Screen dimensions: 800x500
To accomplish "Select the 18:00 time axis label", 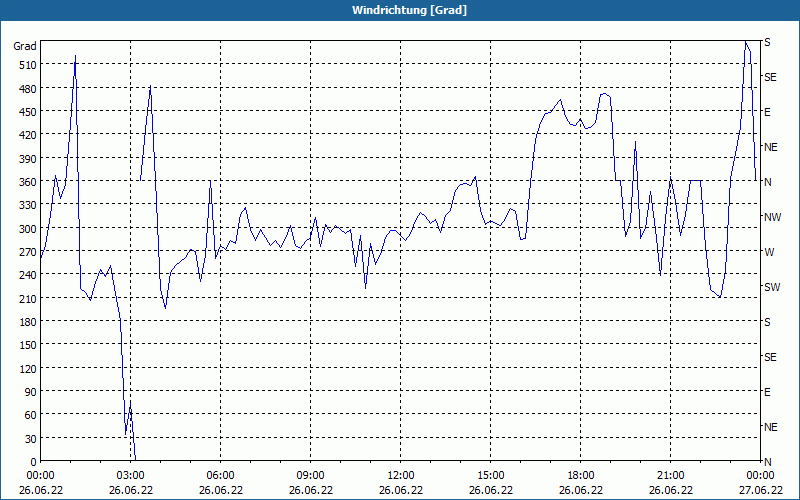I will (x=581, y=476).
